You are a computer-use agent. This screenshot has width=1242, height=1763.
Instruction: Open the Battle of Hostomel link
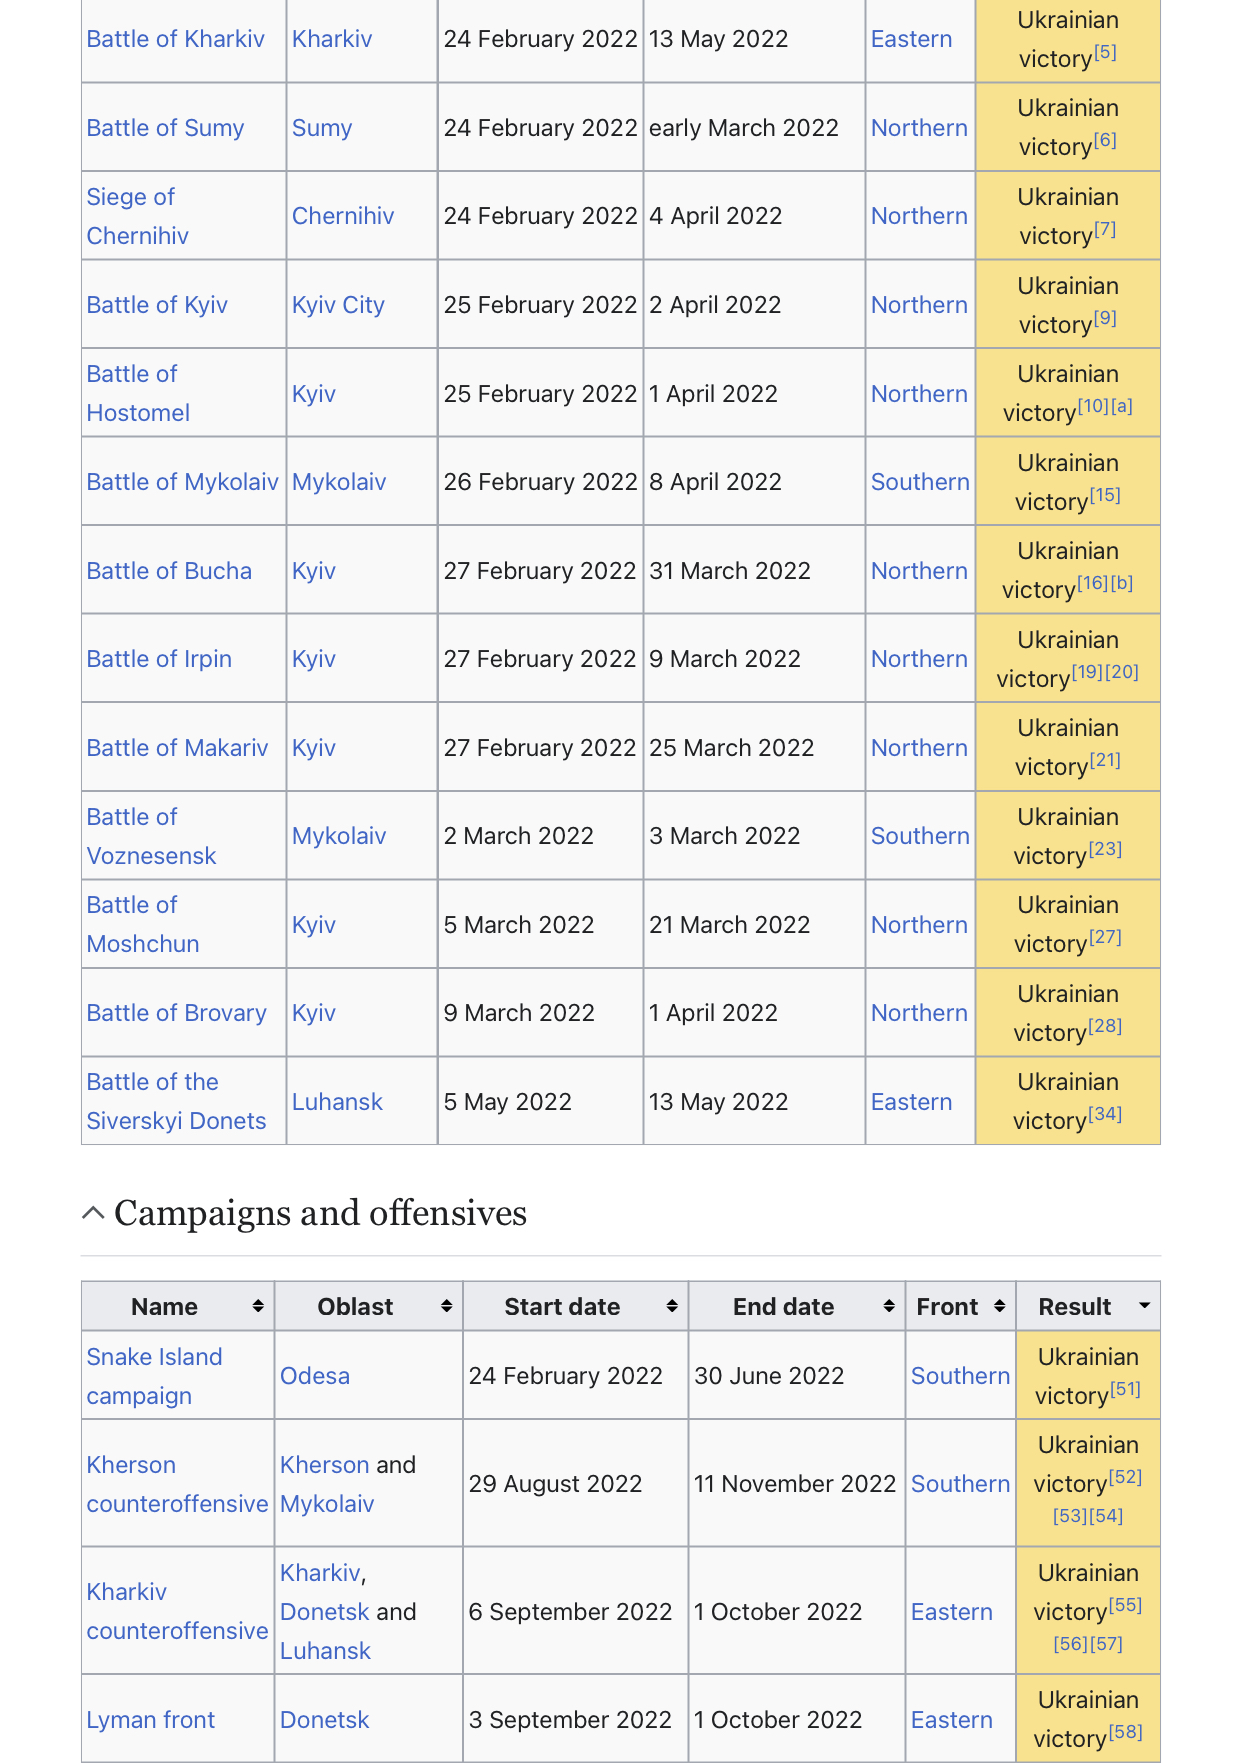coord(138,393)
